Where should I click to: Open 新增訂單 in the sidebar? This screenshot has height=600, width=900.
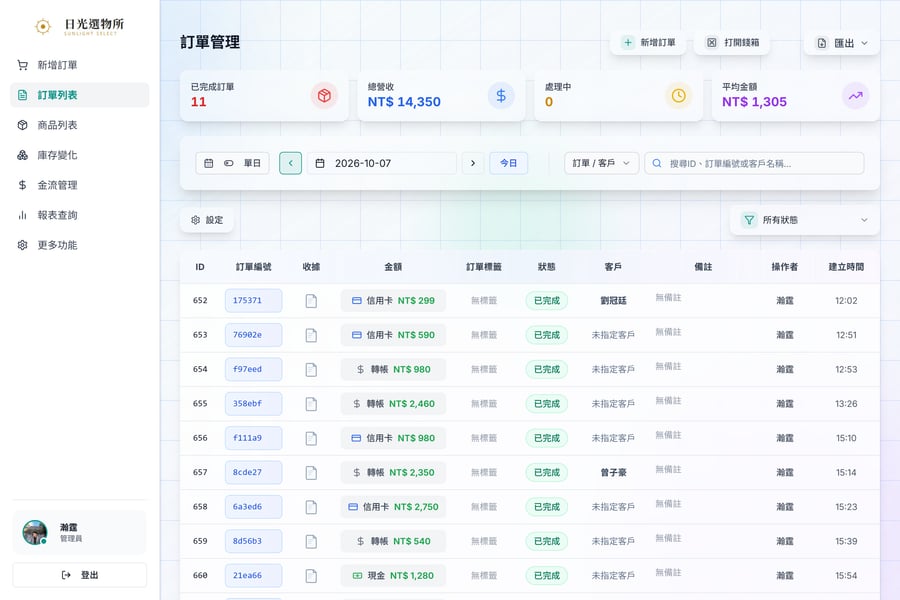(80, 65)
